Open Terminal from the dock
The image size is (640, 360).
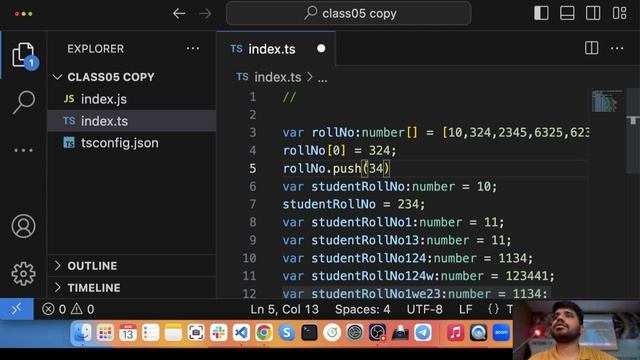click(309, 333)
